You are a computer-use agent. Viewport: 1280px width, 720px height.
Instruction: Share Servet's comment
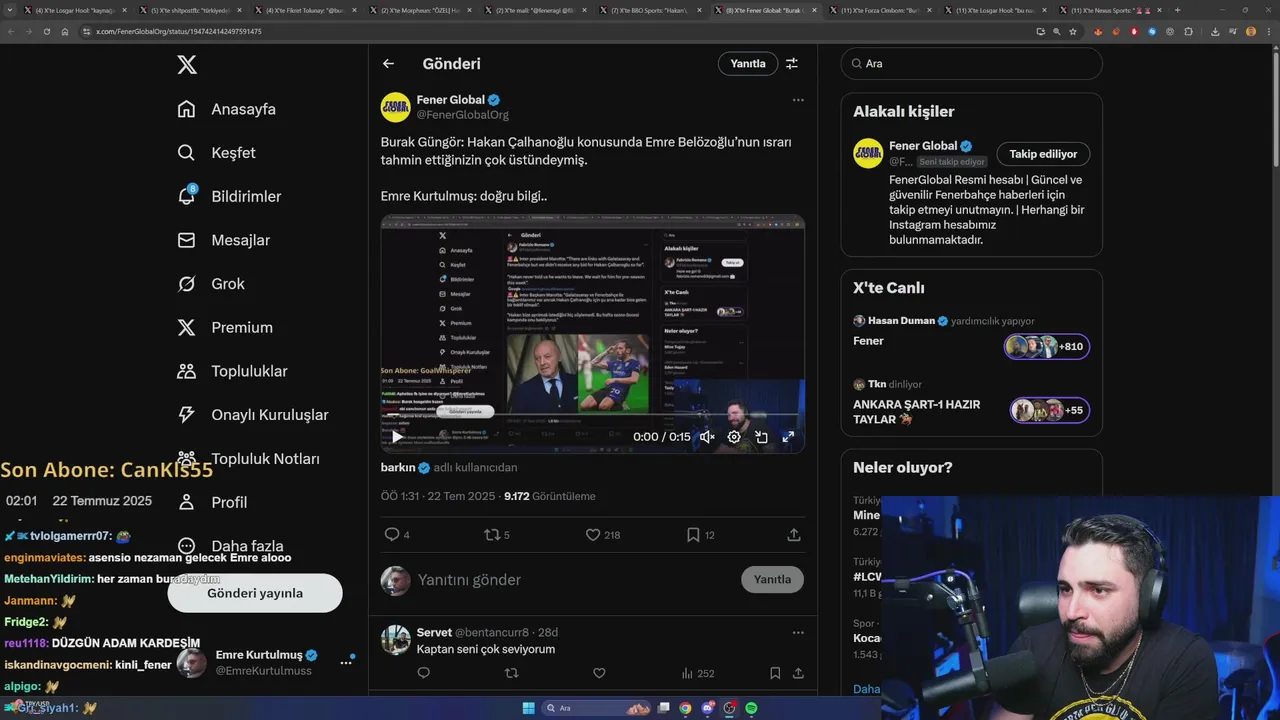click(x=798, y=673)
